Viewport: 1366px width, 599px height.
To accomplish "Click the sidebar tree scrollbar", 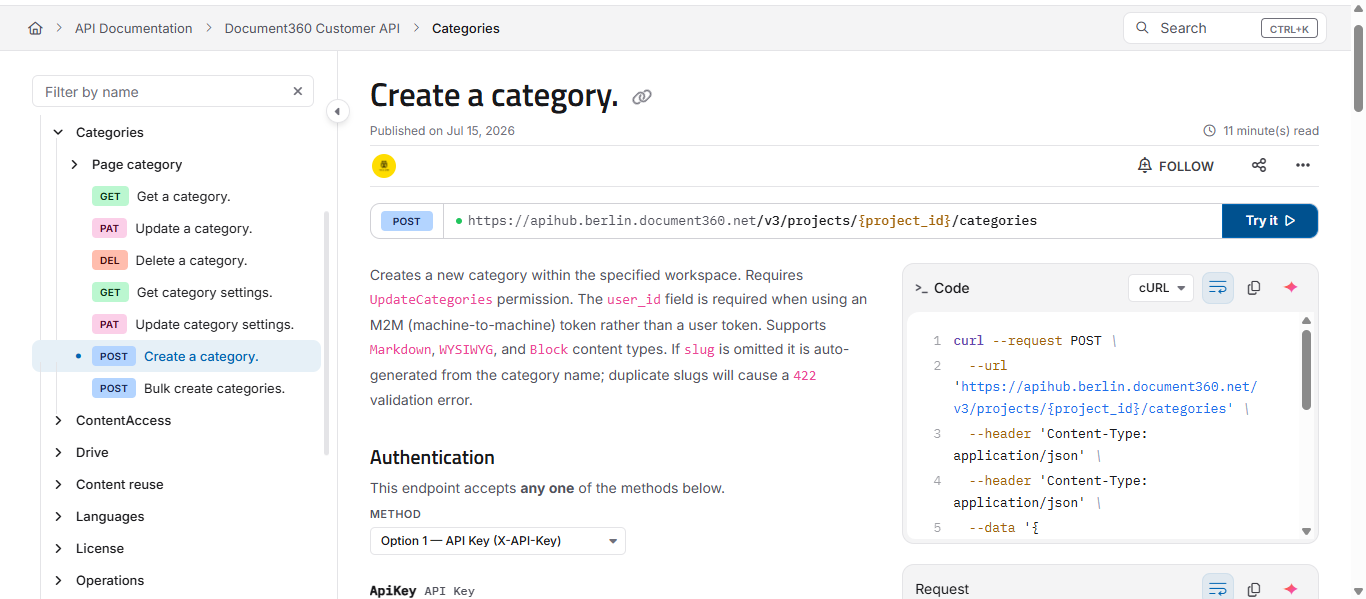I will 326,333.
